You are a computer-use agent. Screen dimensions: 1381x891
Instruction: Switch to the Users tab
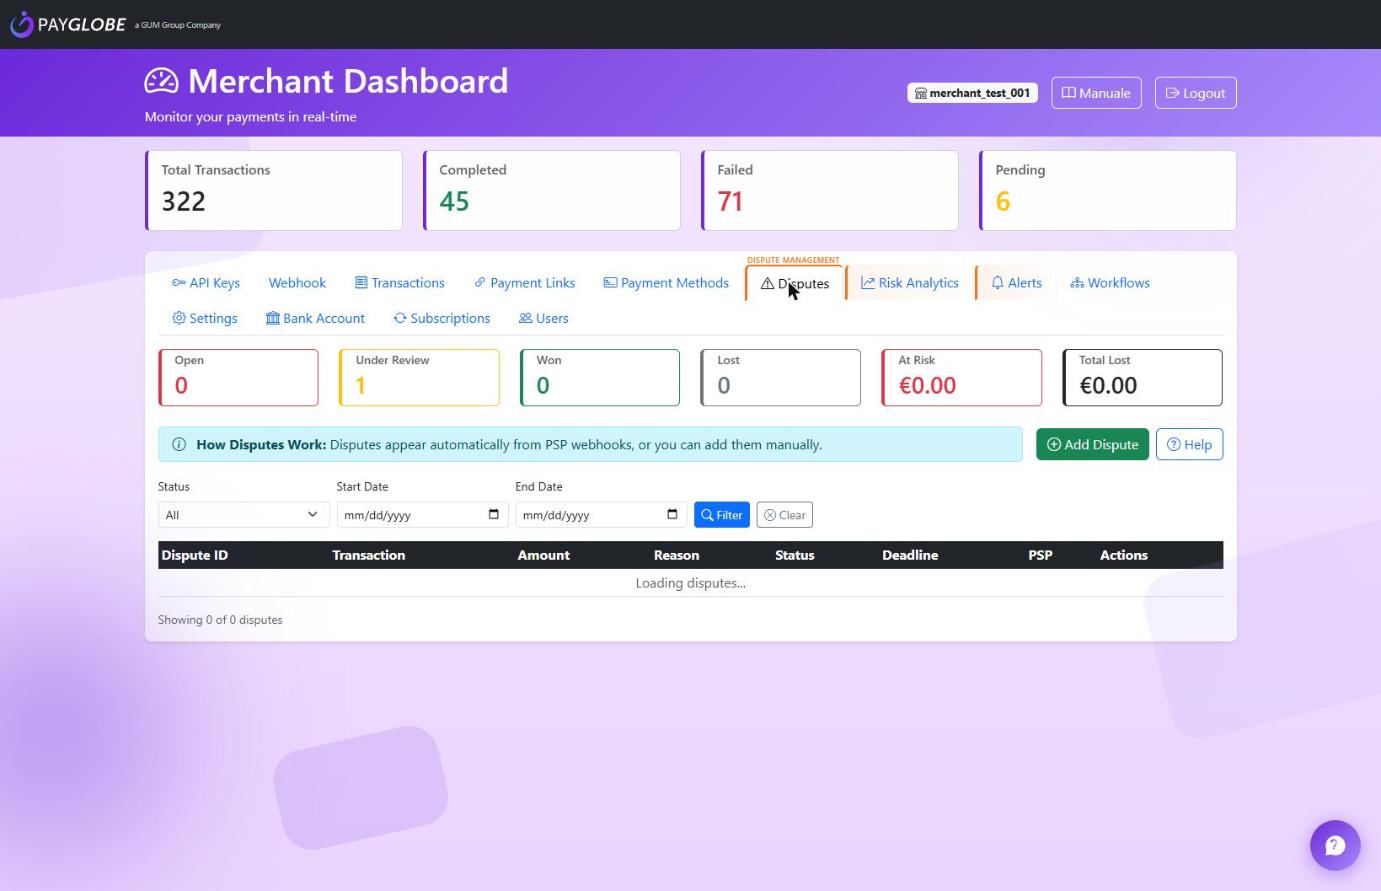pyautogui.click(x=543, y=318)
